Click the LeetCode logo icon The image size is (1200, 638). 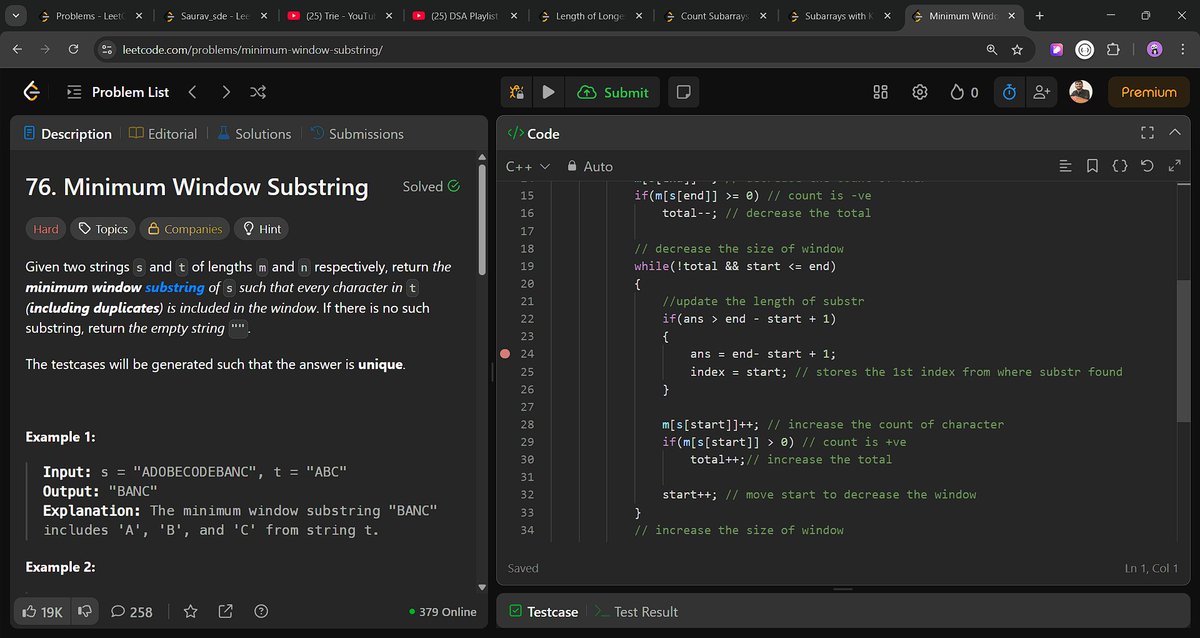[33, 92]
